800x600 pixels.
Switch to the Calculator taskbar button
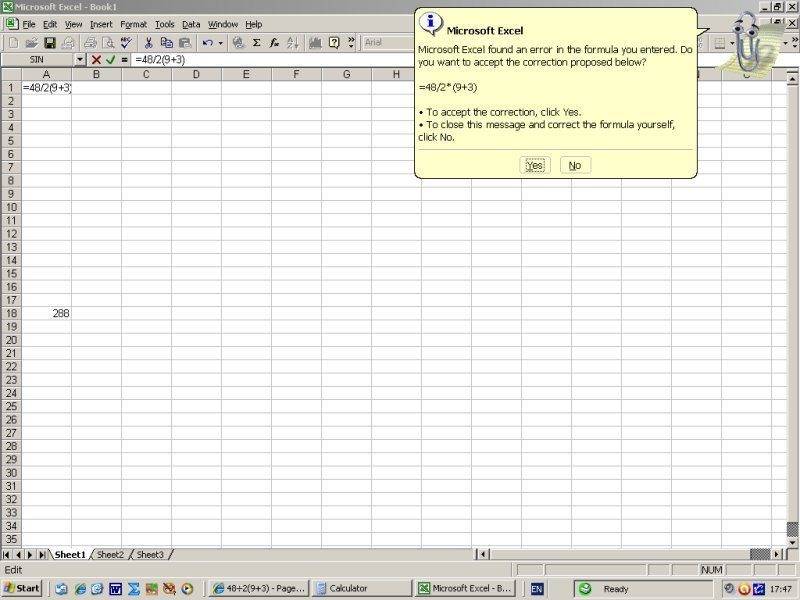pyautogui.click(x=362, y=588)
